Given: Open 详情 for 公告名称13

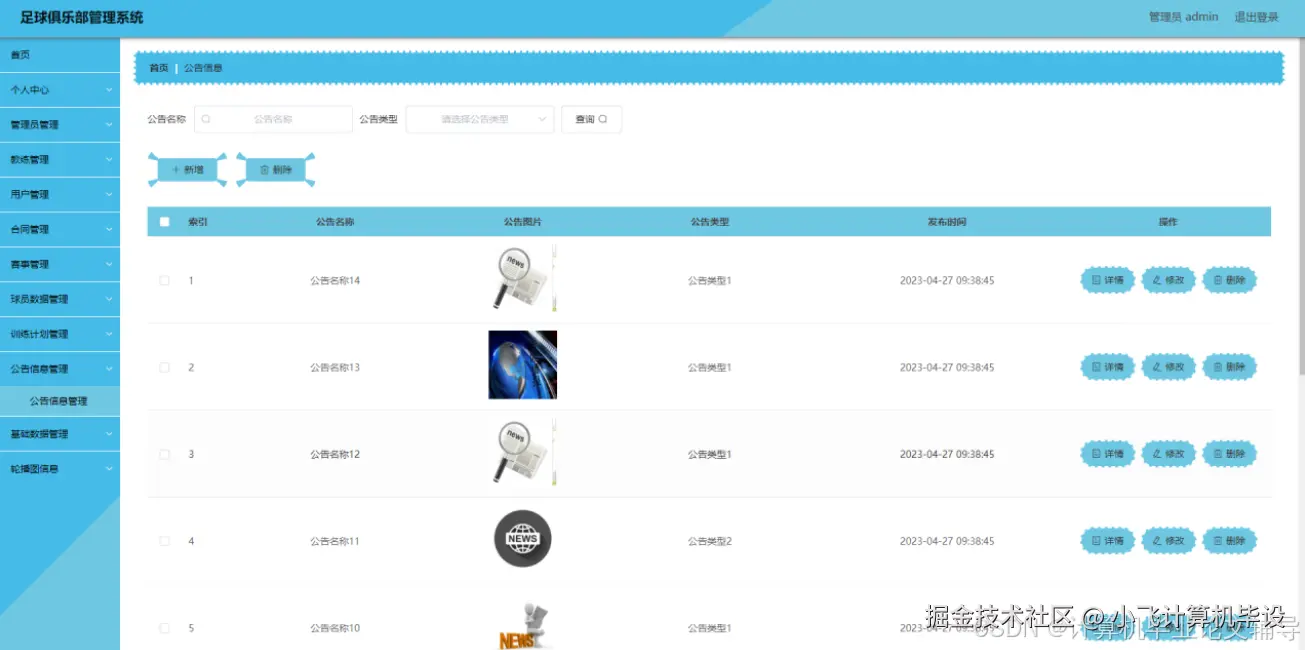Looking at the screenshot, I should pos(1107,367).
